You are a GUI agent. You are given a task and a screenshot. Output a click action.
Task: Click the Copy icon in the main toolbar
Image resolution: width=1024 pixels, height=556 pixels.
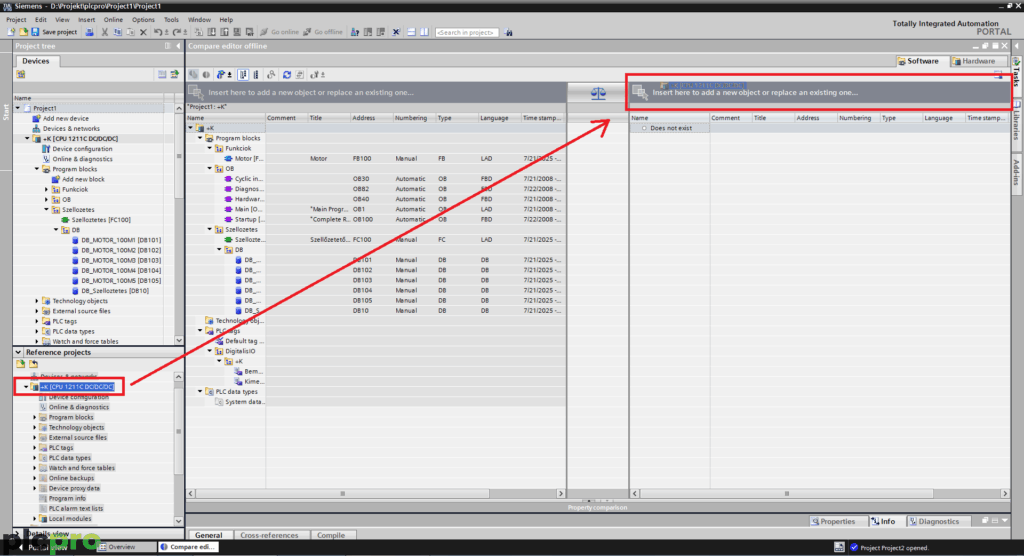pos(118,32)
